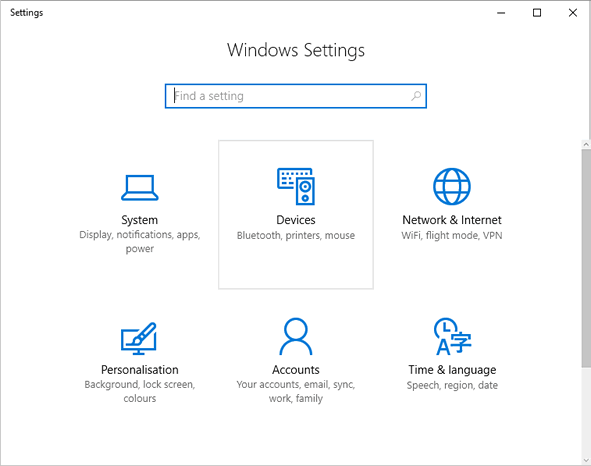
Task: Maximize the Settings window
Action: [537, 13]
